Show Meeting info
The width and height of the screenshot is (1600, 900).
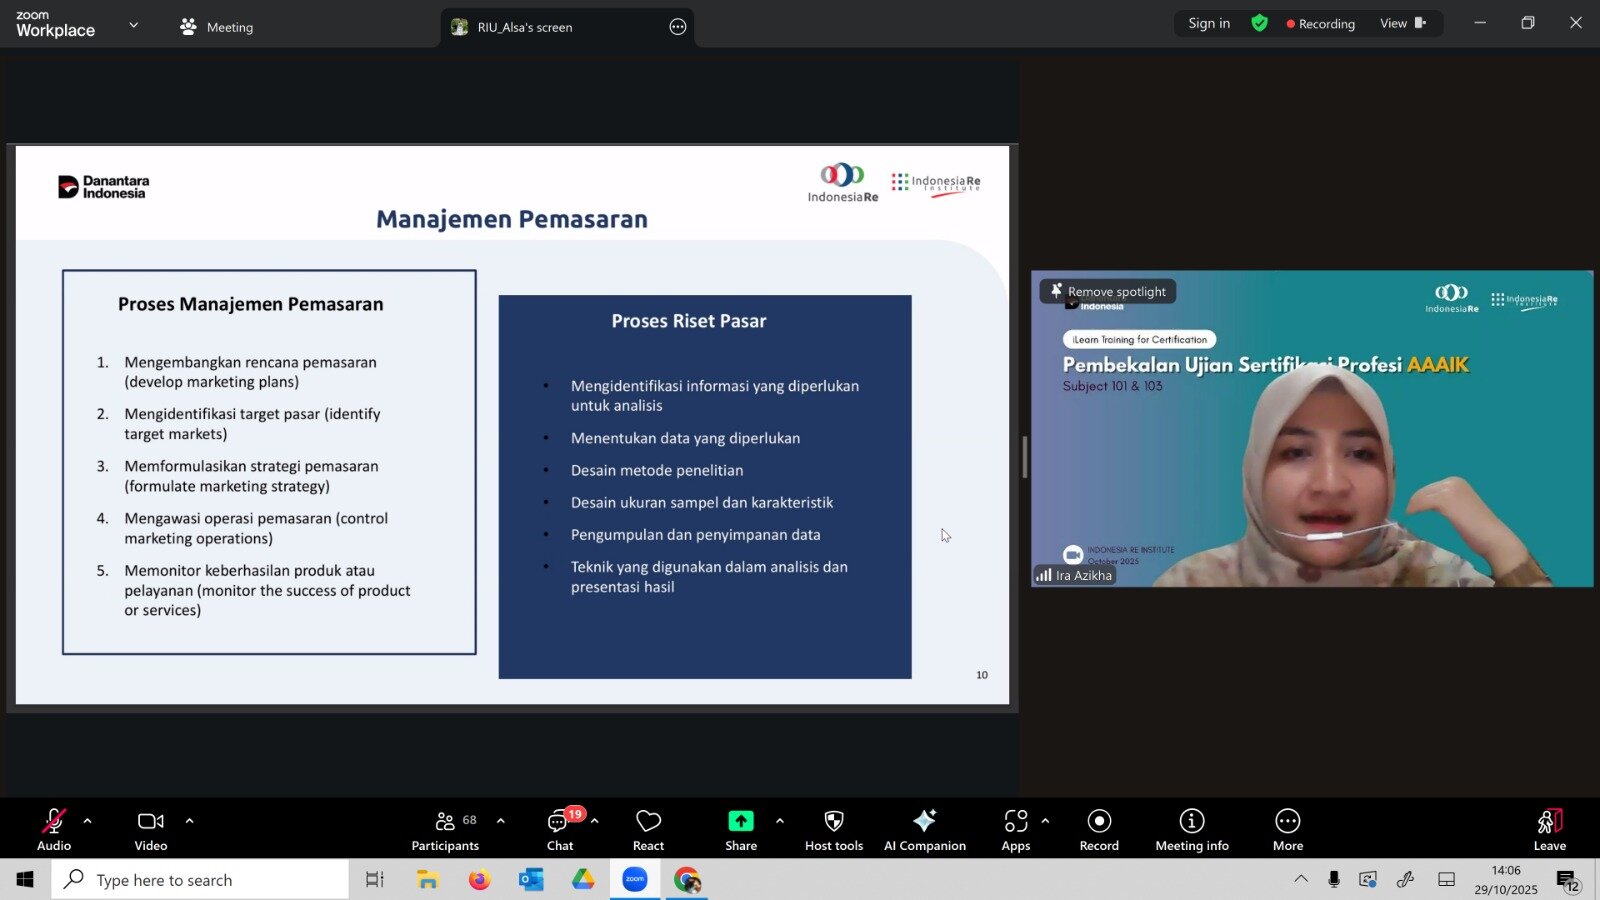1192,829
